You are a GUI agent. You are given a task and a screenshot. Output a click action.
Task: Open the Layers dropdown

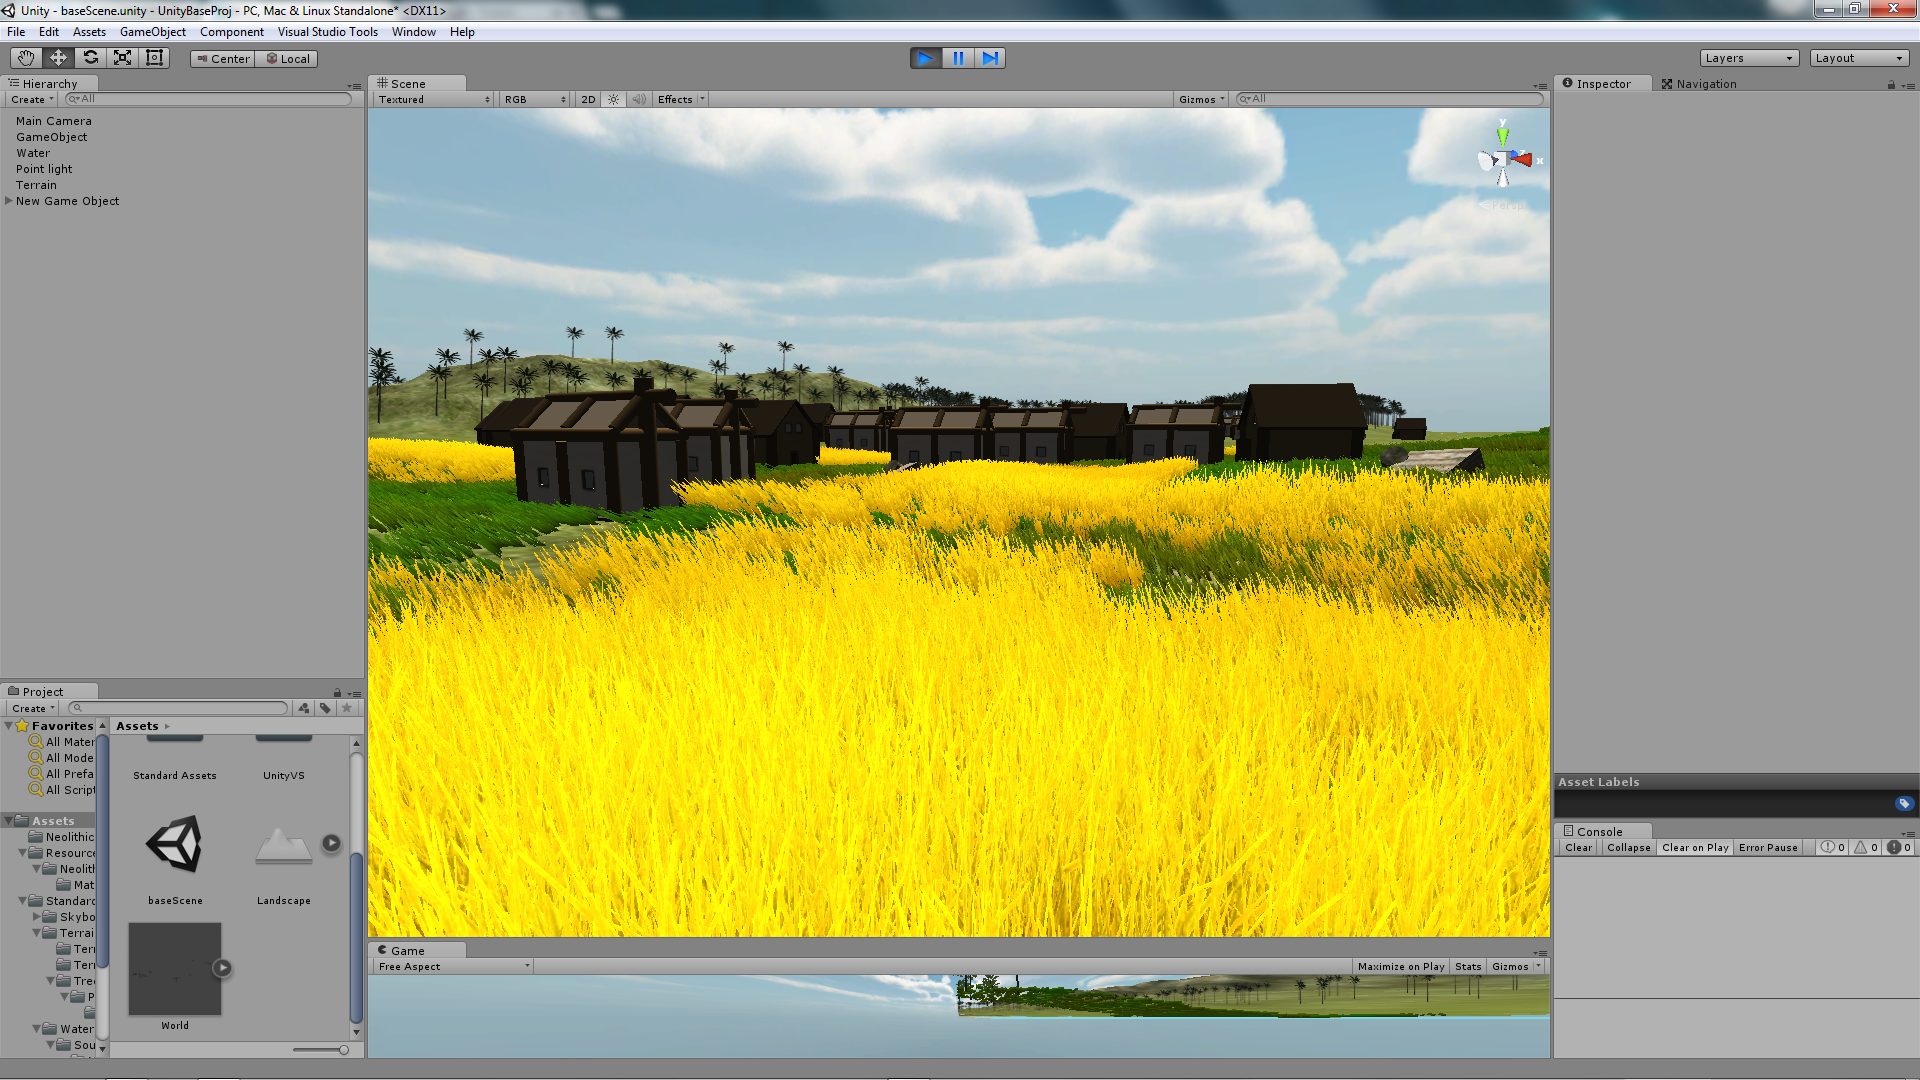(1748, 58)
